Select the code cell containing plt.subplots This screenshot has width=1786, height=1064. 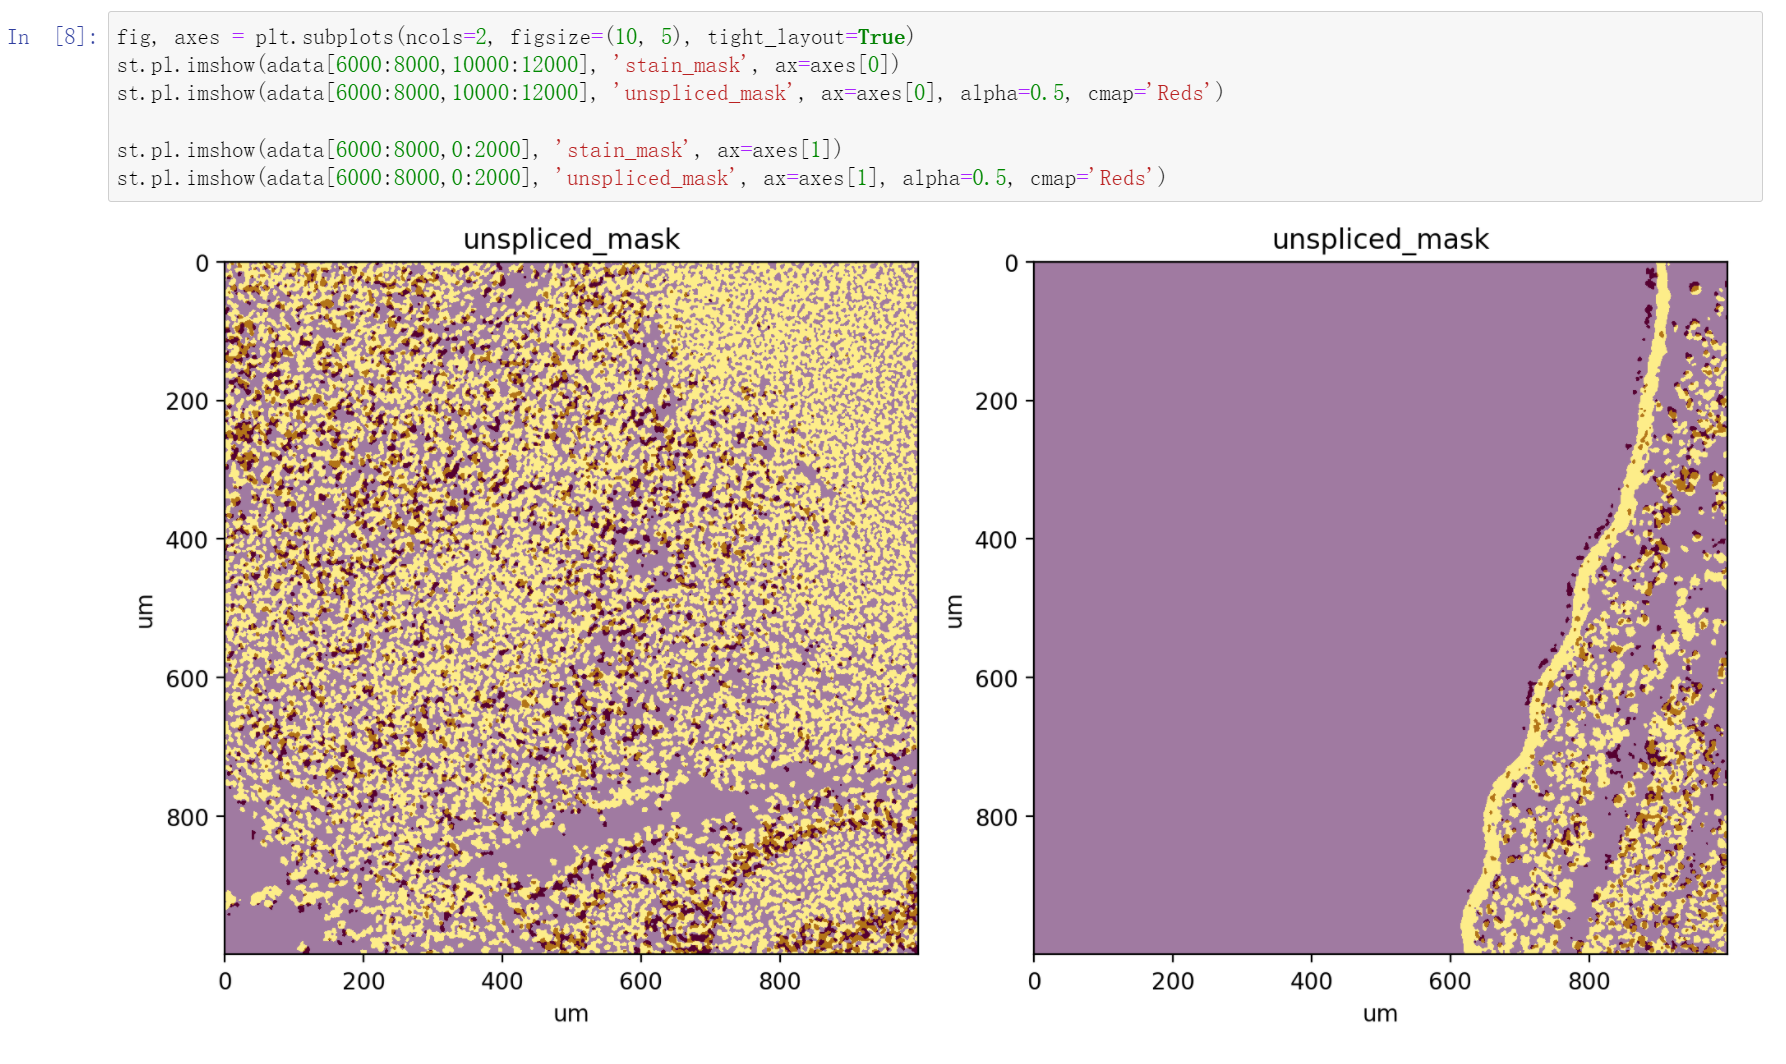pyautogui.click(x=500, y=37)
